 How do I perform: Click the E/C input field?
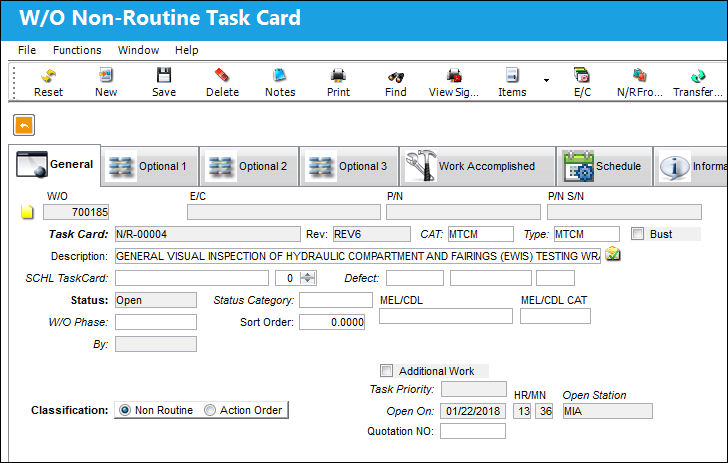tap(284, 212)
